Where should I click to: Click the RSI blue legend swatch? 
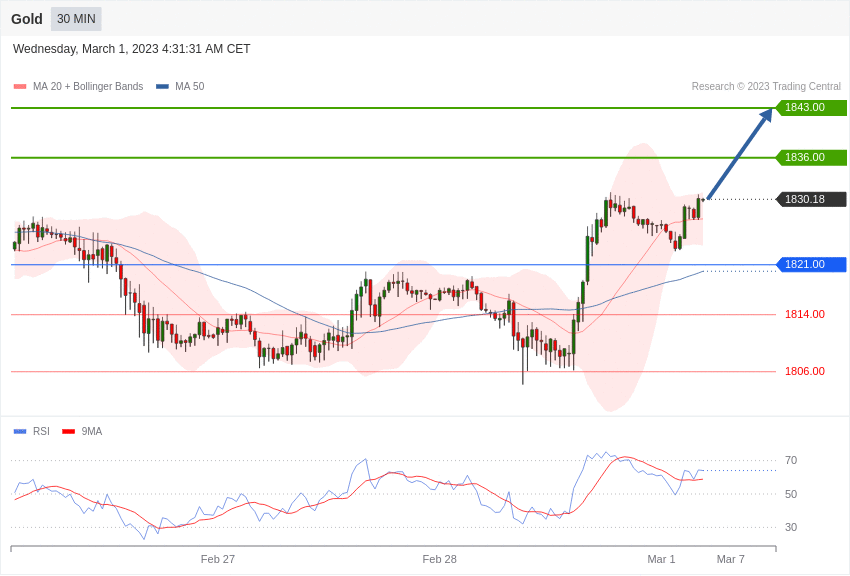click(20, 431)
